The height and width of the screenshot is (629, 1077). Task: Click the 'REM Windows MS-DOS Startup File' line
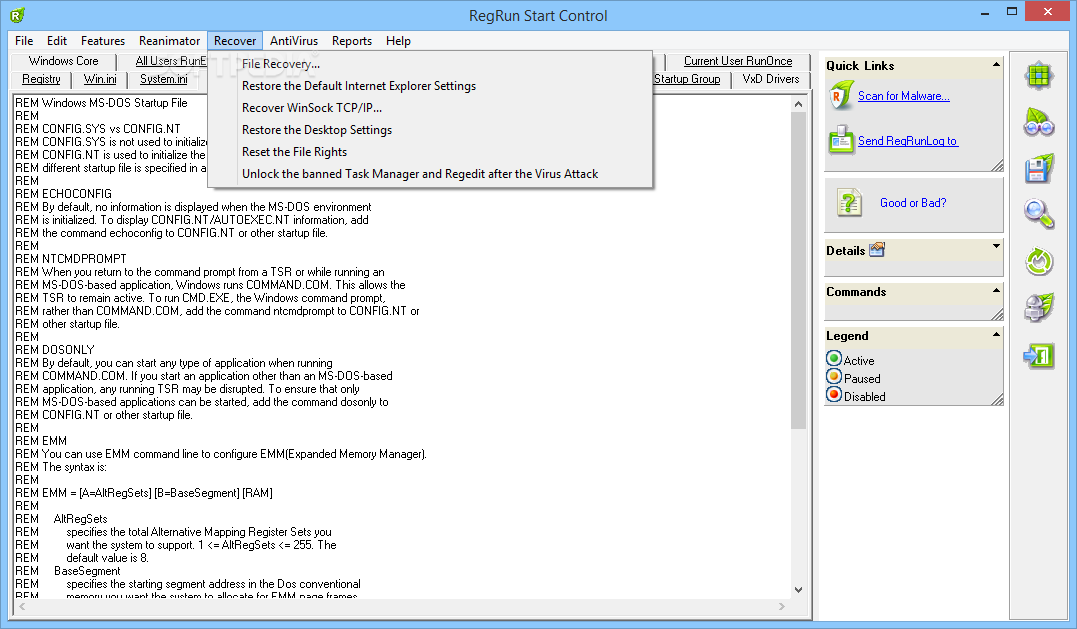101,103
